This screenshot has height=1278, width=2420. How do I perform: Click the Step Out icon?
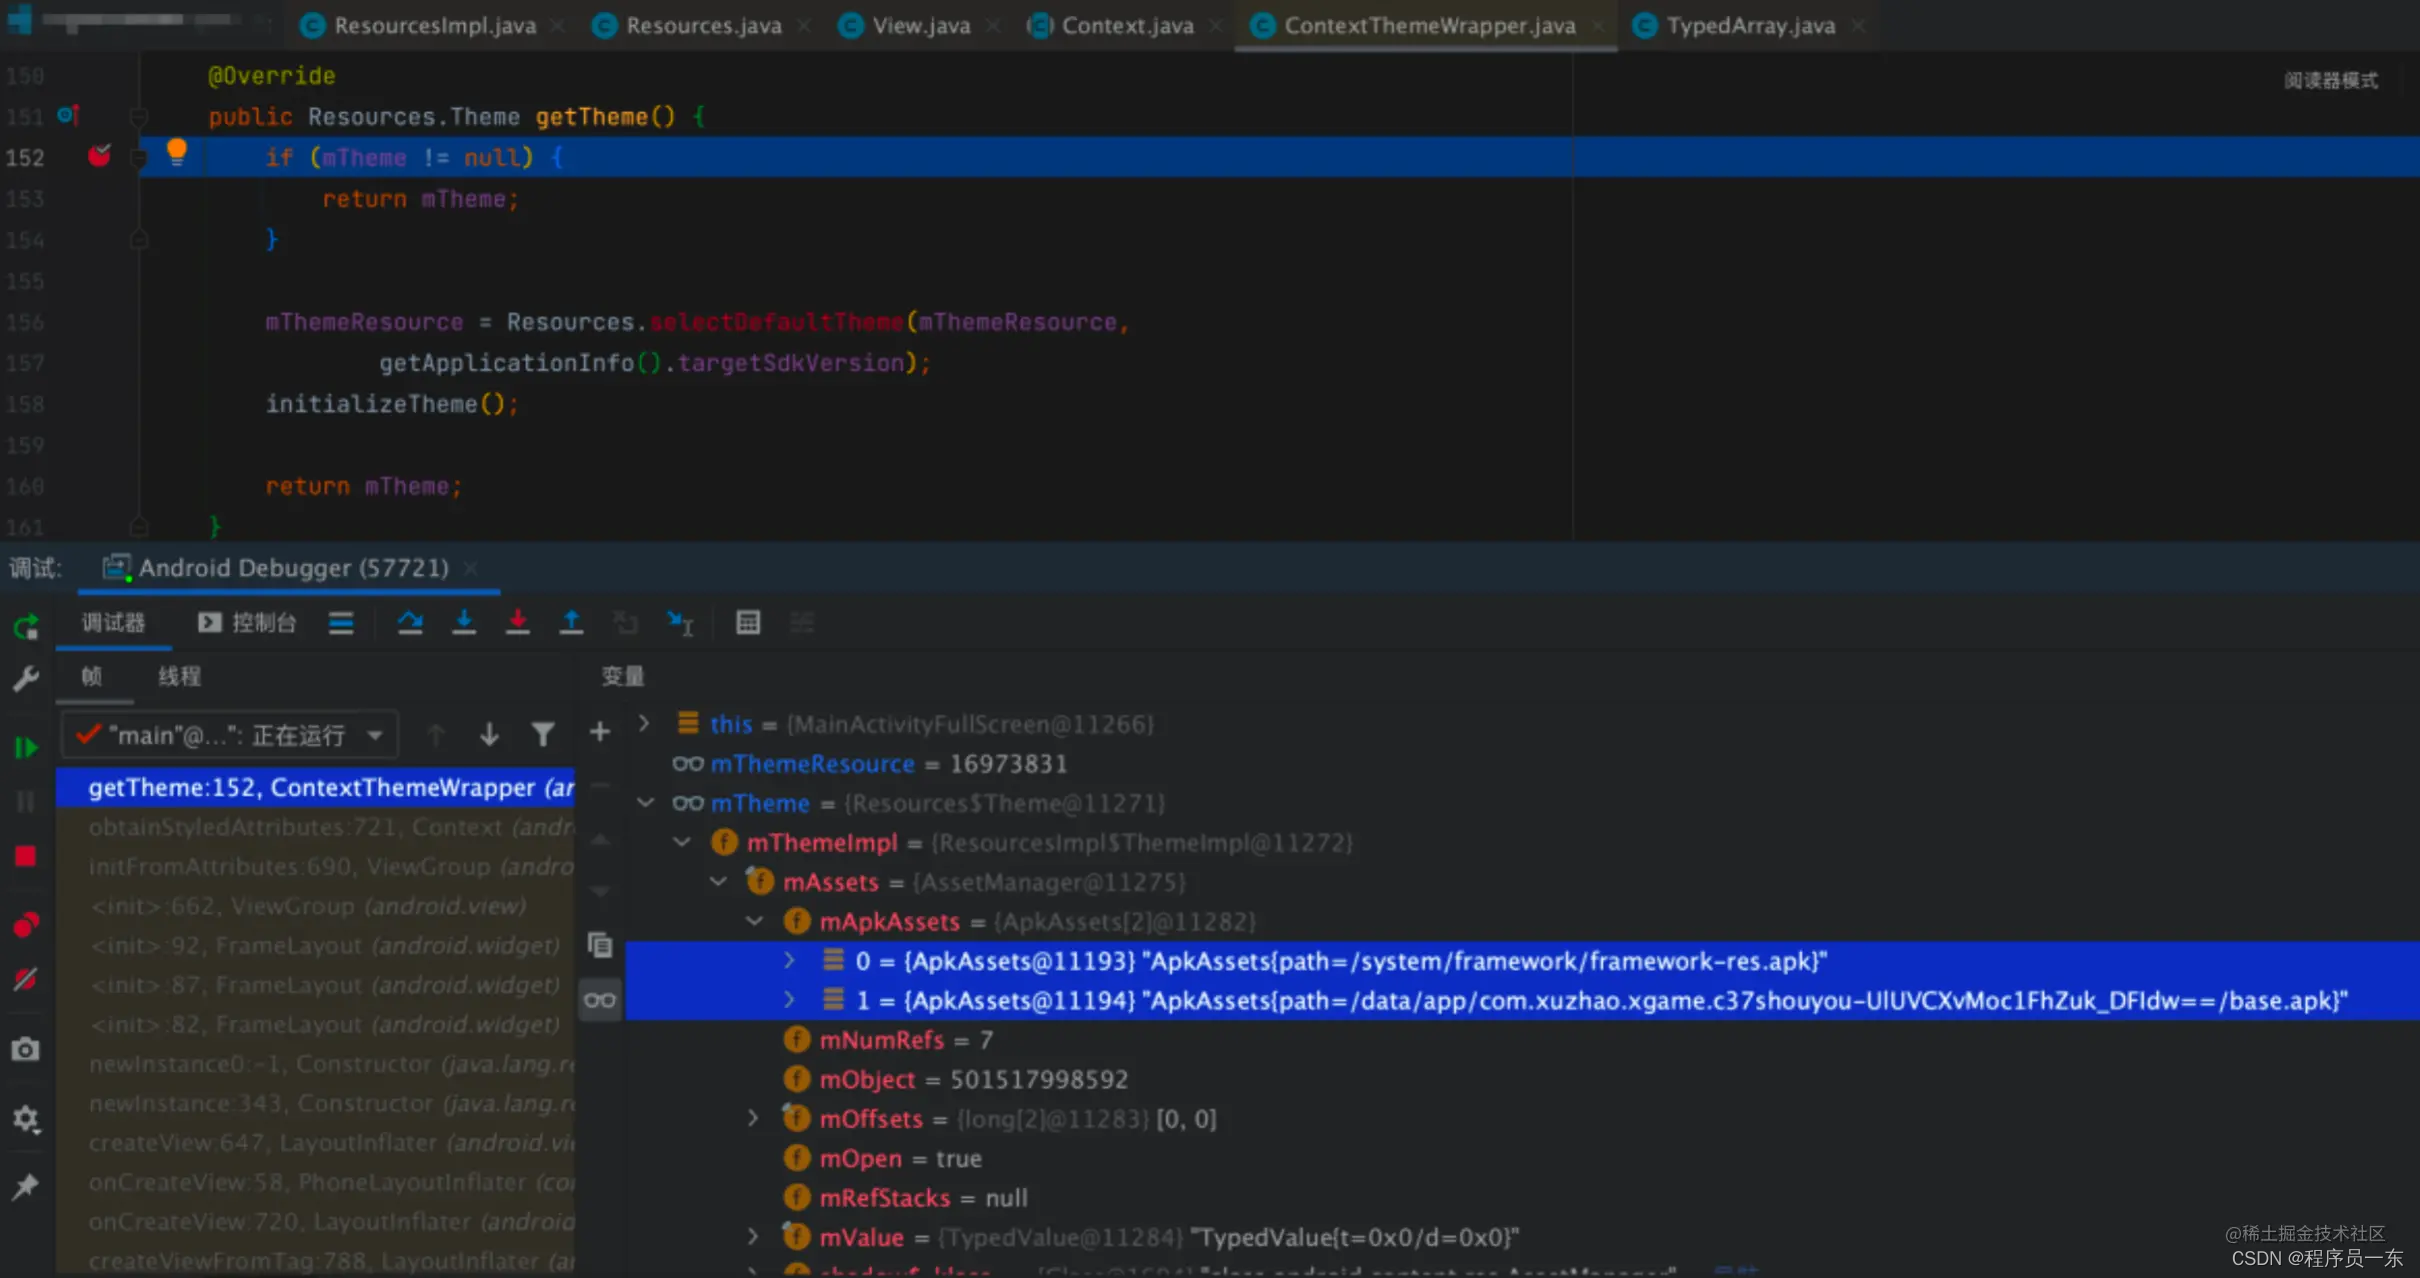571,623
